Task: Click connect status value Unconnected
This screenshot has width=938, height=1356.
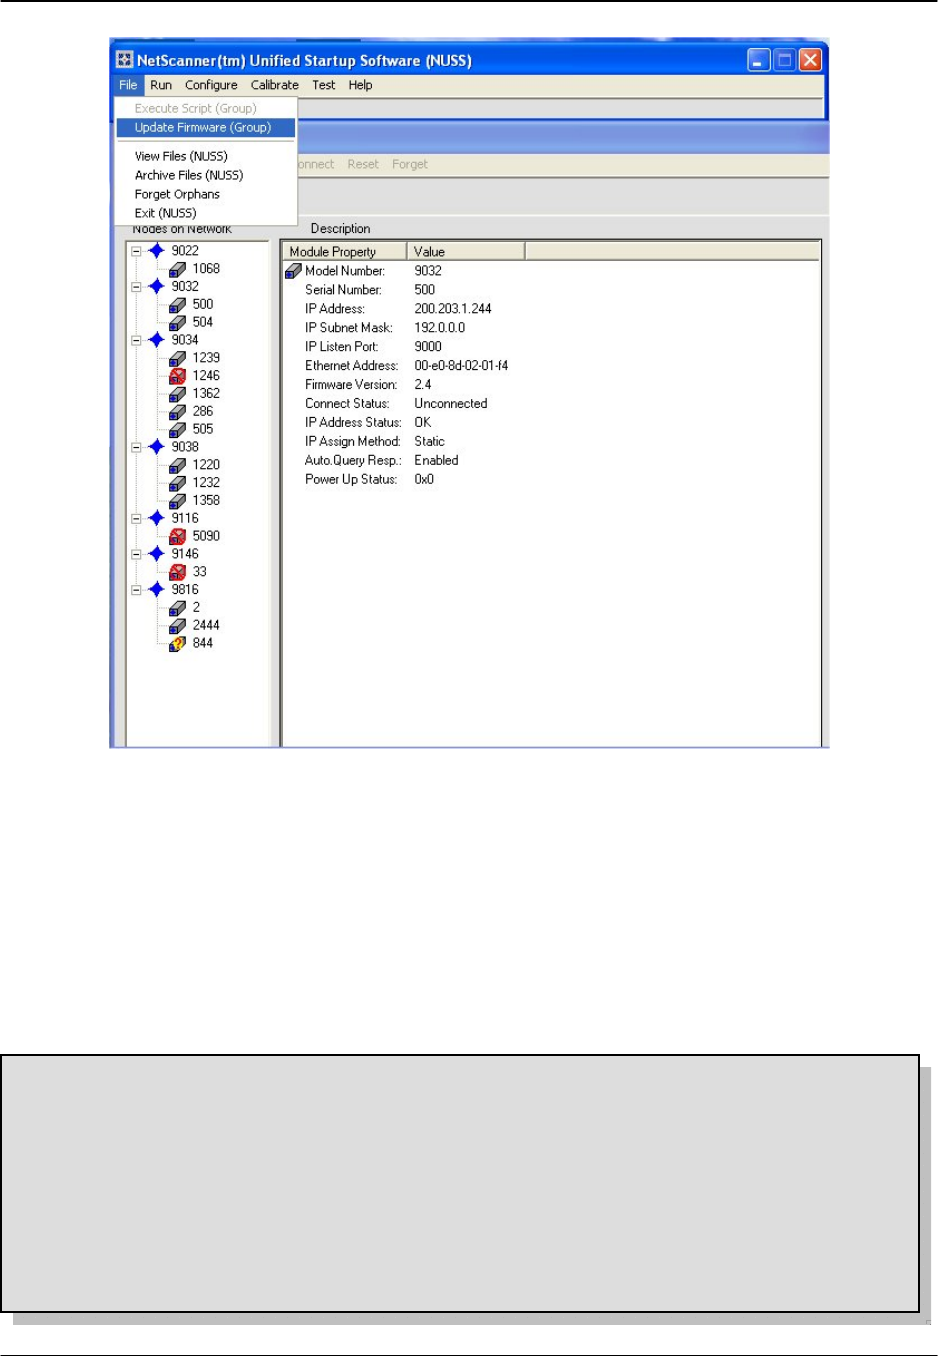Action: pyautogui.click(x=451, y=404)
